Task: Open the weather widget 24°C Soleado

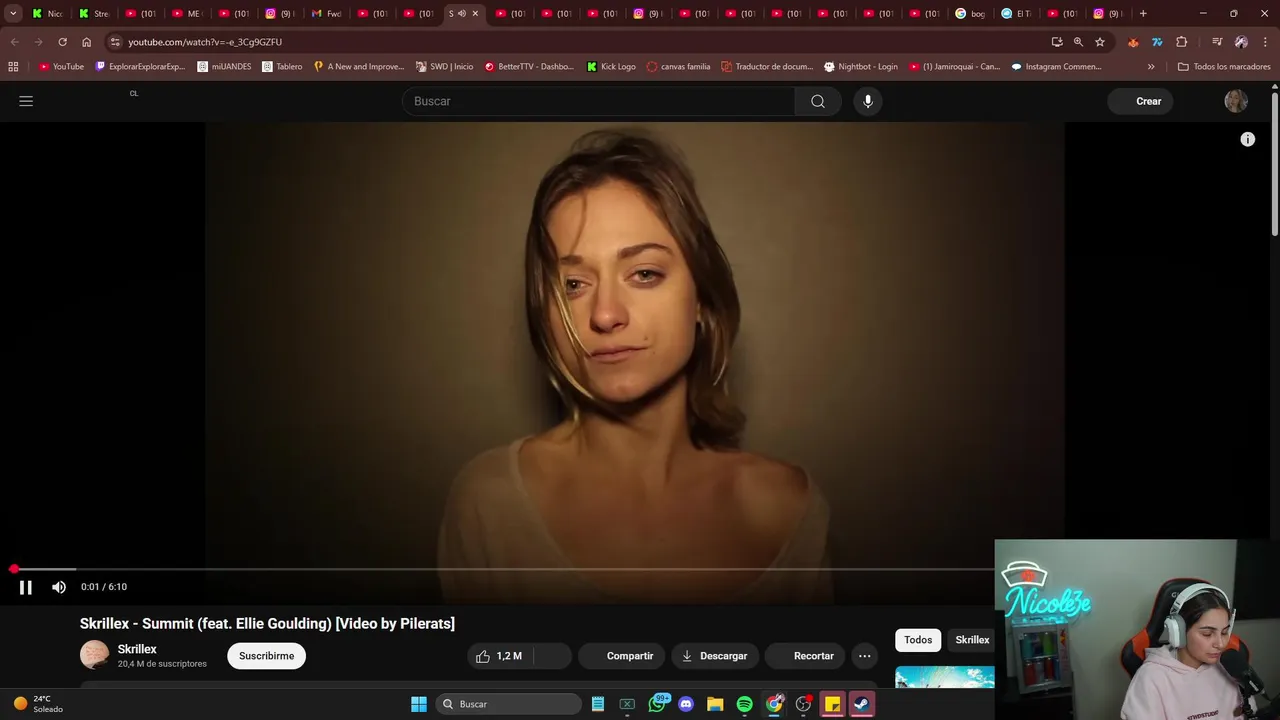Action: (40, 704)
